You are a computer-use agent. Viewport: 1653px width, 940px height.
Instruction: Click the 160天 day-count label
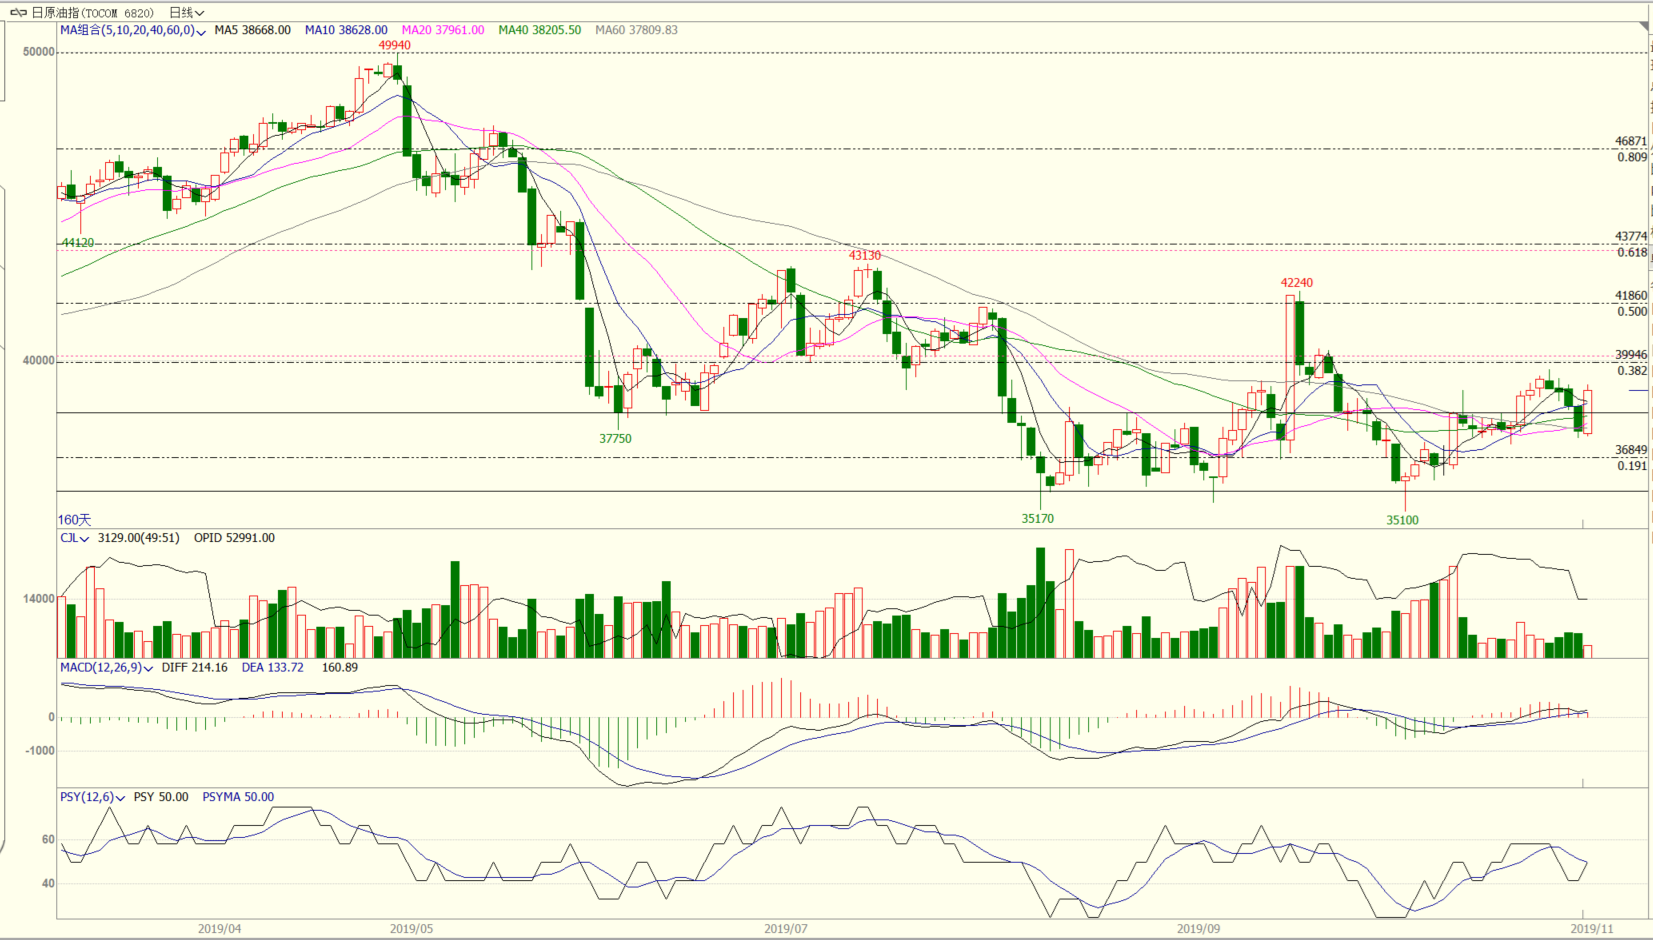[x=75, y=520]
